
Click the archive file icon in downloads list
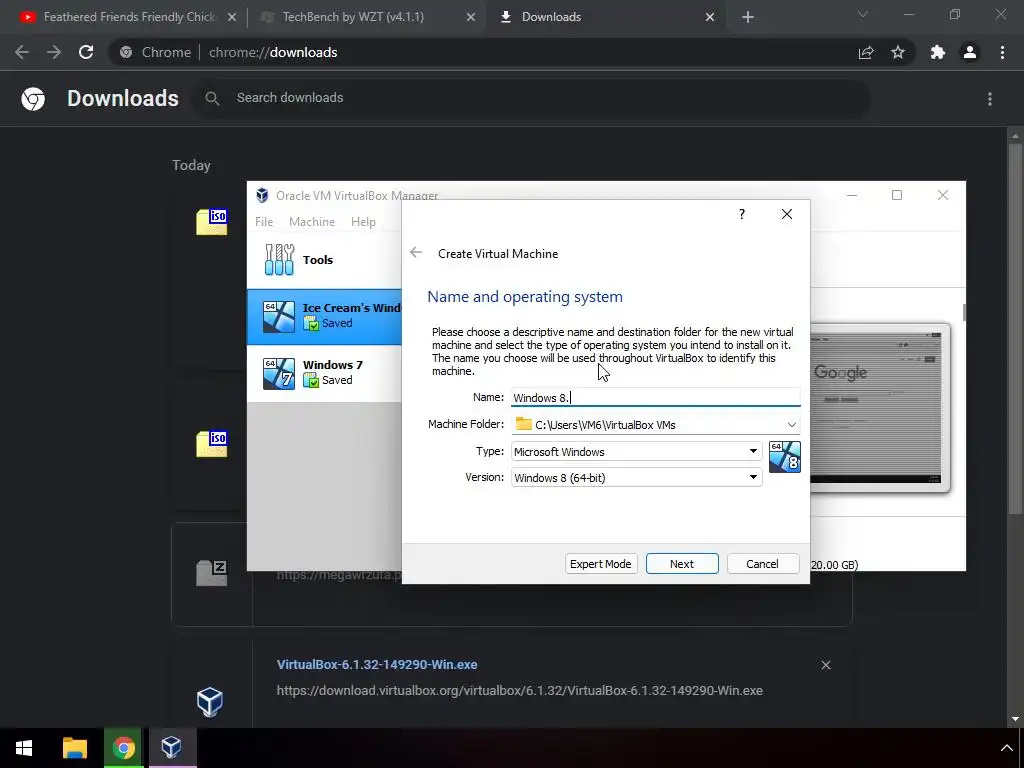[x=212, y=573]
